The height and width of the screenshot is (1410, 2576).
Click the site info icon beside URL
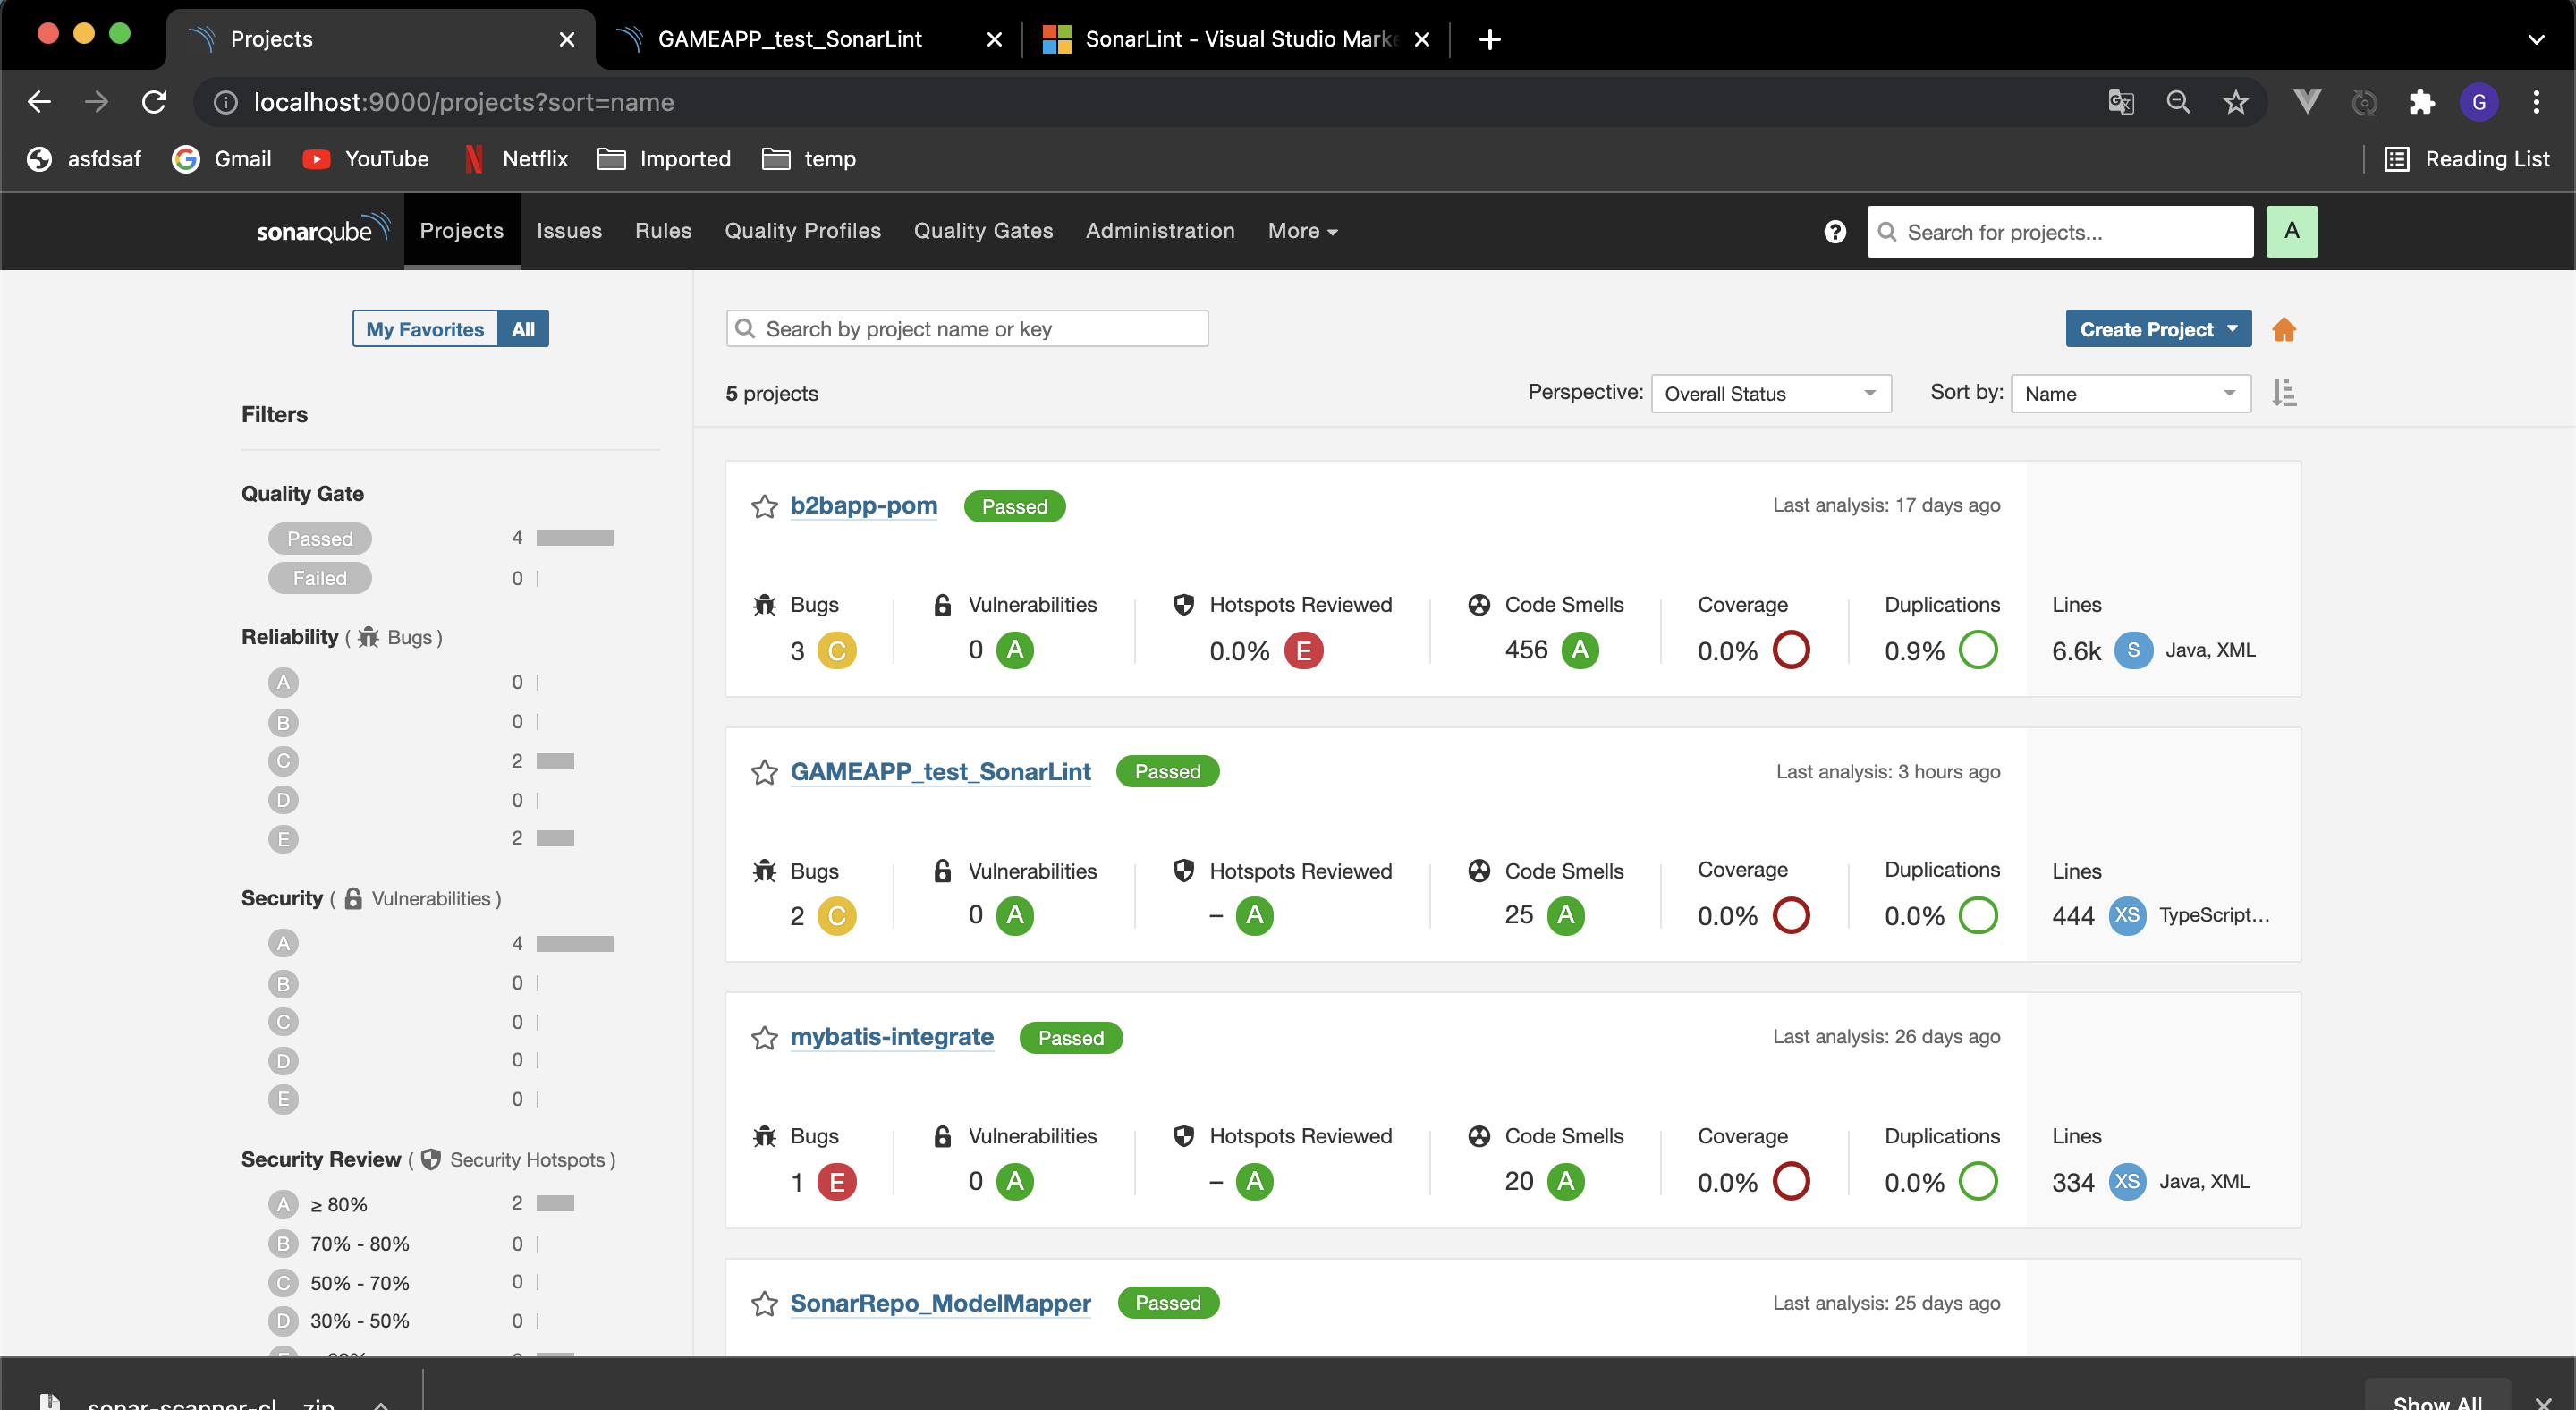pyautogui.click(x=226, y=102)
